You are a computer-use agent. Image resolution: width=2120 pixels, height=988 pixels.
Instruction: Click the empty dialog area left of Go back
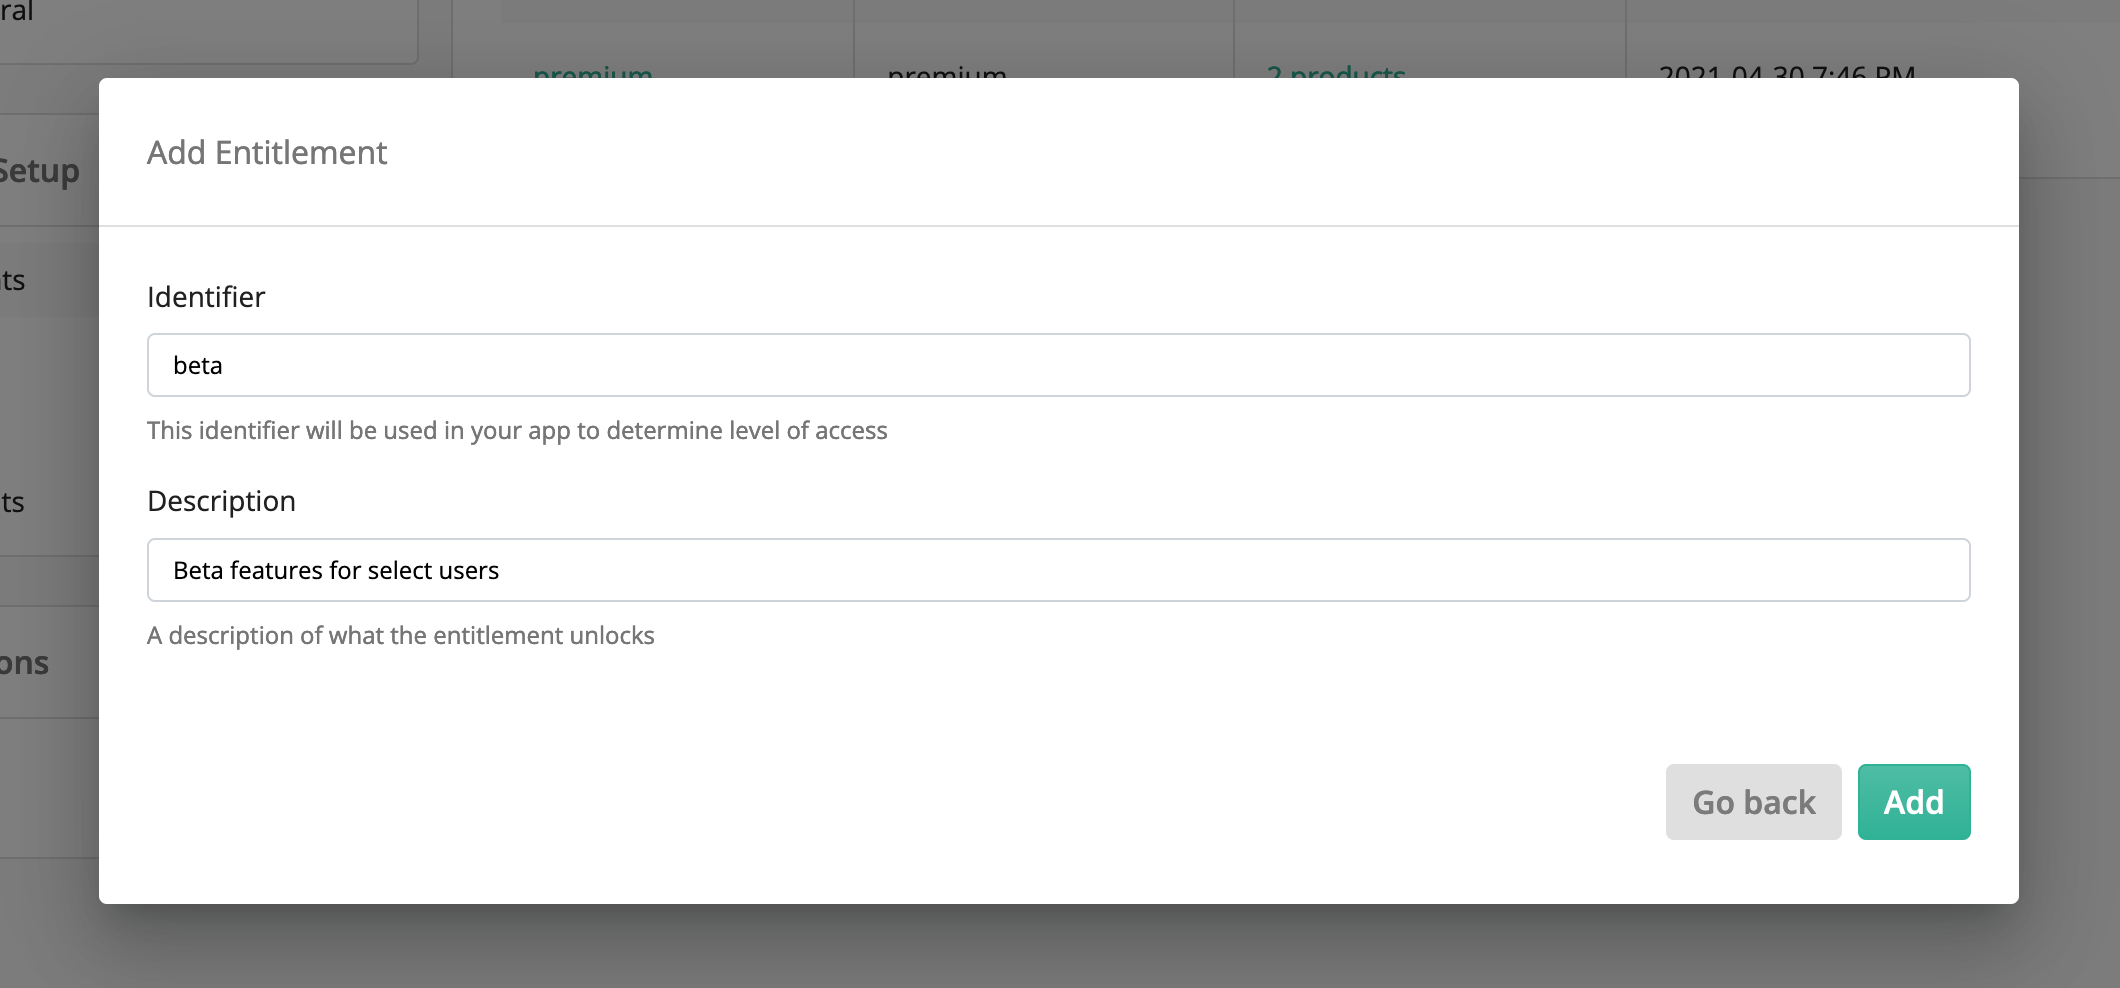coord(900,802)
